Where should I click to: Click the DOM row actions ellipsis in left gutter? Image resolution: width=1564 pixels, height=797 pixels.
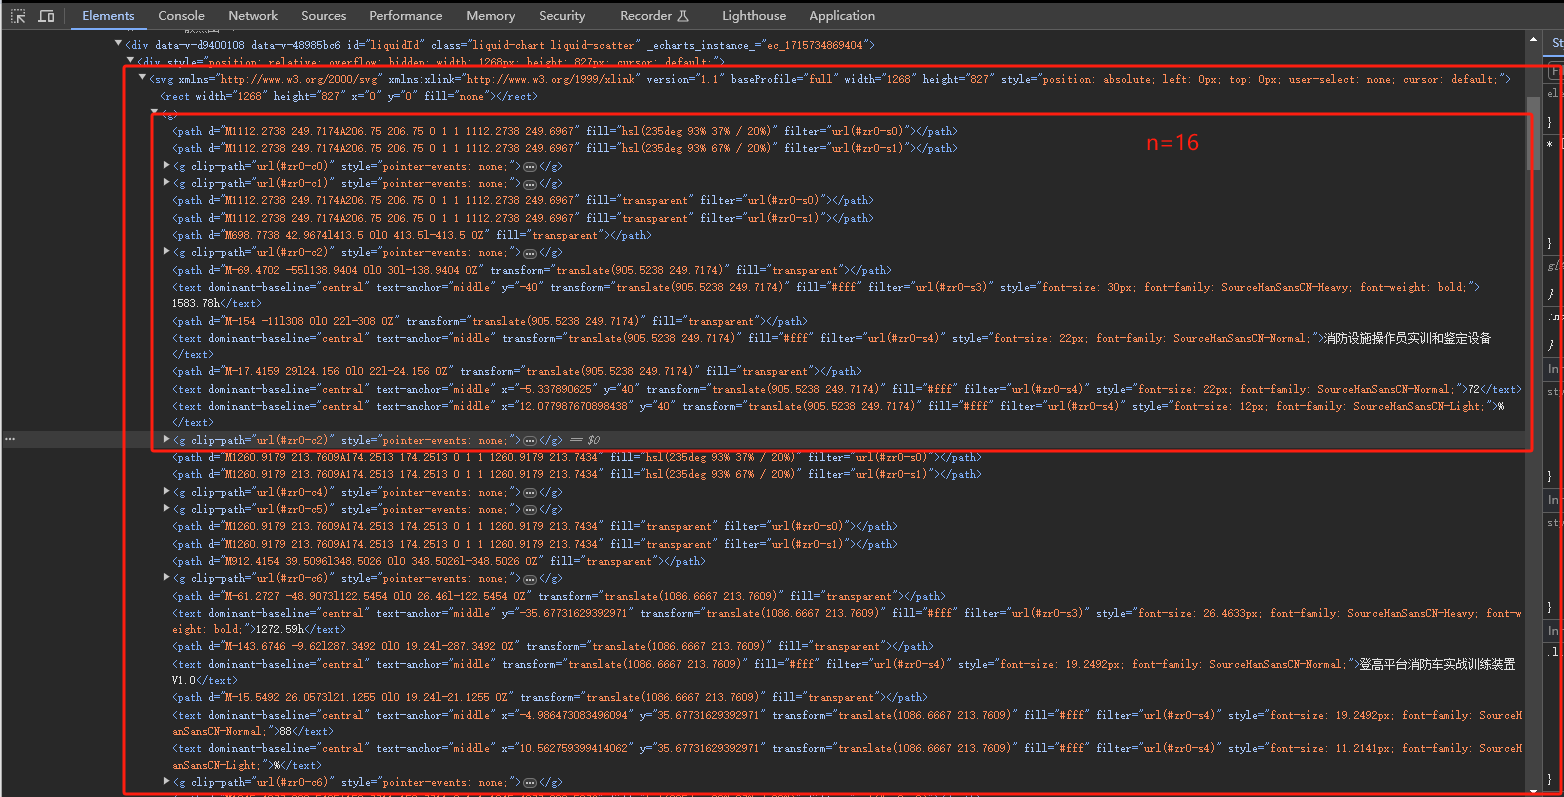10,439
